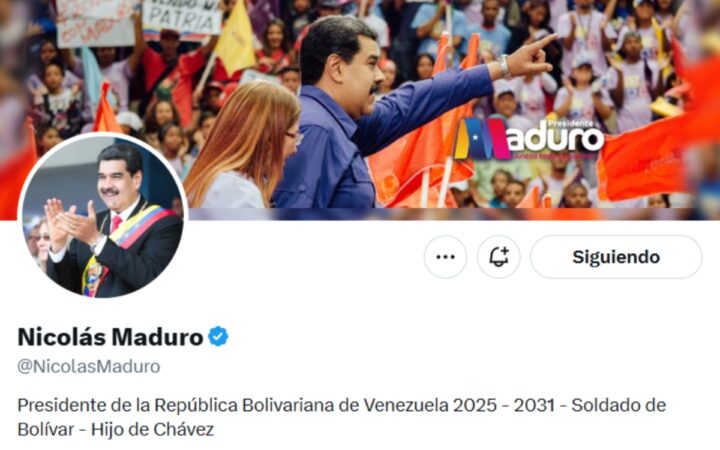Click the blue verified checkmark badge
The height and width of the screenshot is (450, 720).
click(x=218, y=337)
